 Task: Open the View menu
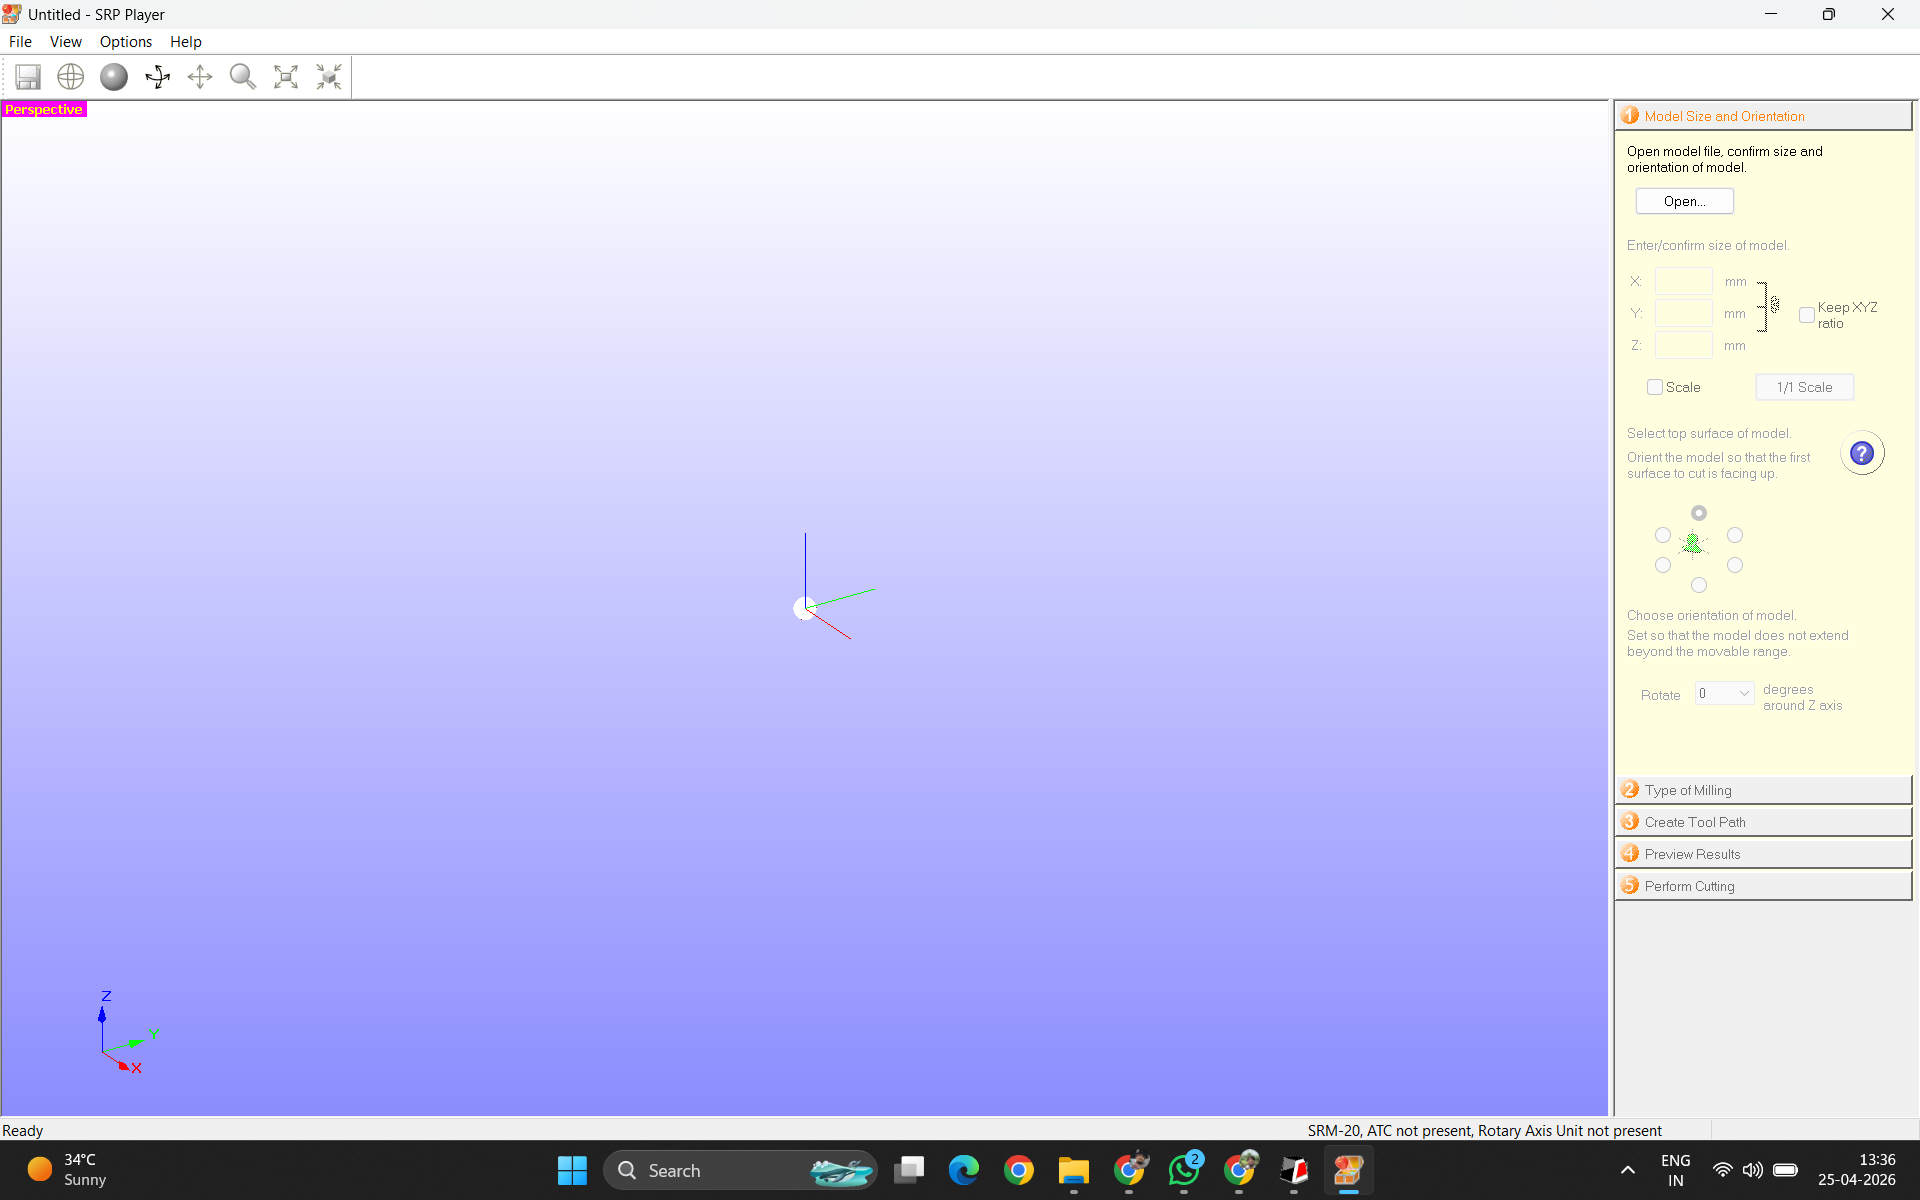(66, 41)
